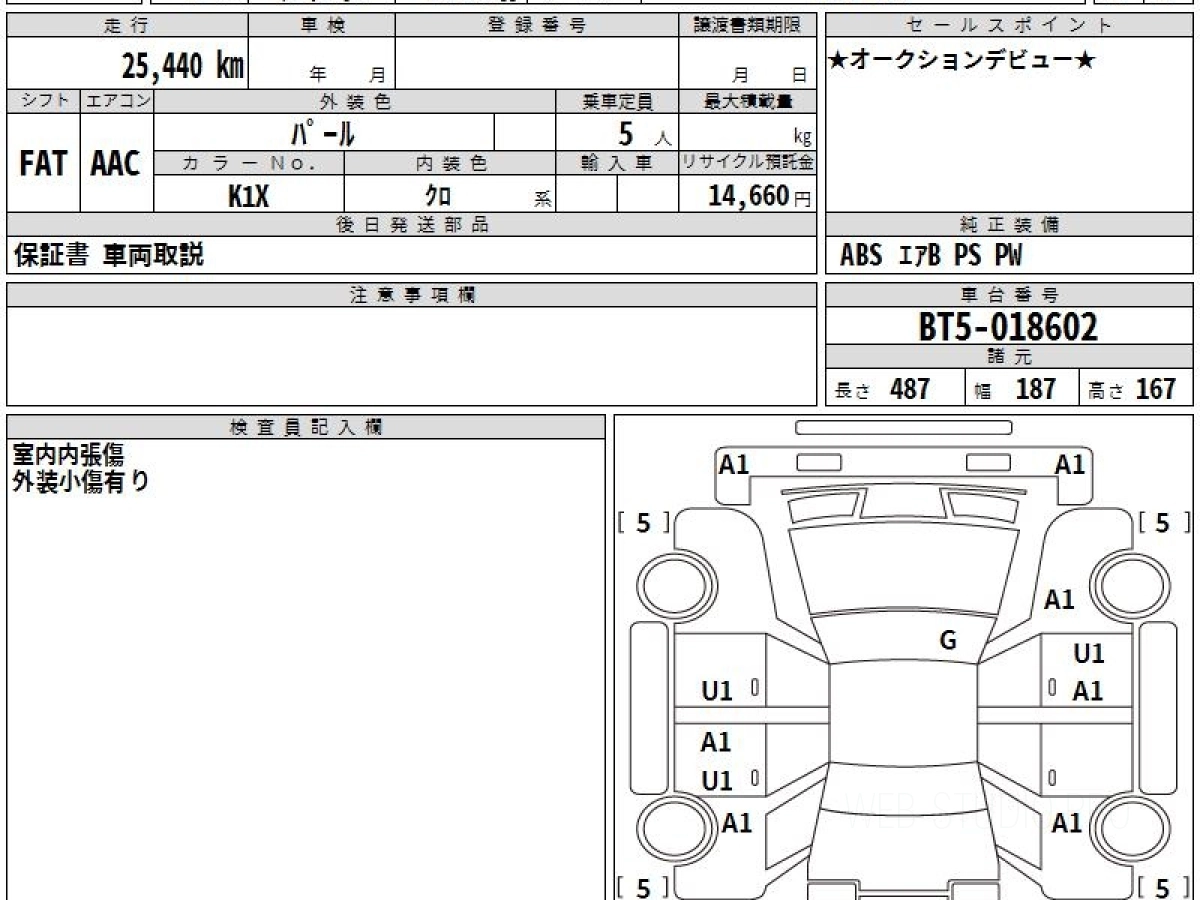
Task: Click the ★オークションデビュー★ sales point text
Action: click(962, 61)
